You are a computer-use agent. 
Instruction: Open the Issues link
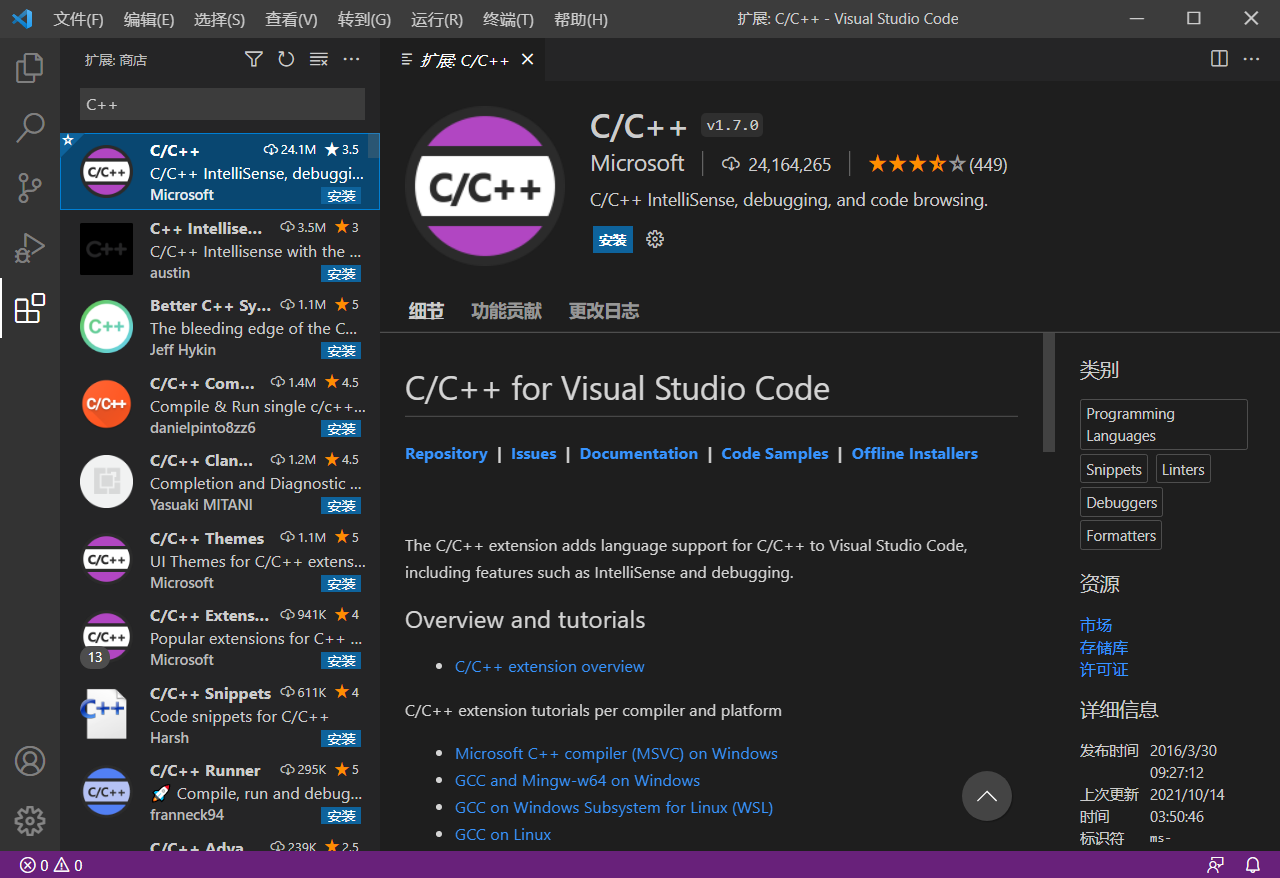tap(533, 453)
